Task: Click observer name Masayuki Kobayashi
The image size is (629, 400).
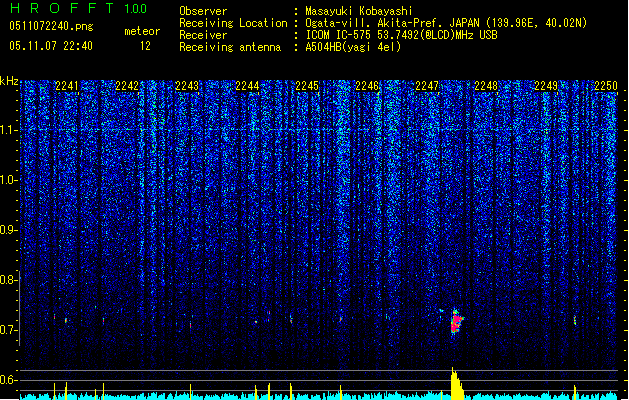Action: point(359,11)
